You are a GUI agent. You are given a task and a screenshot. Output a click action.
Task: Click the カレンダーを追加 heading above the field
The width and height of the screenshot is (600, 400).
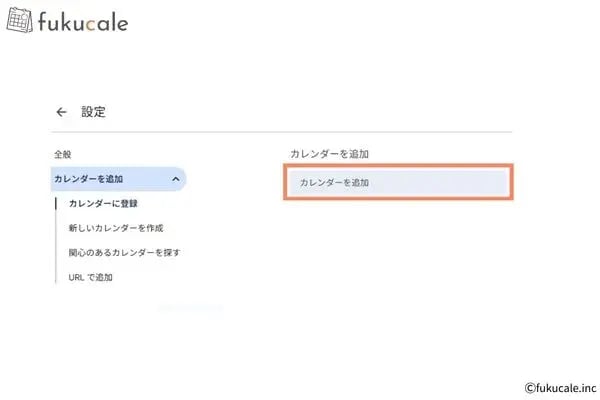[329, 154]
